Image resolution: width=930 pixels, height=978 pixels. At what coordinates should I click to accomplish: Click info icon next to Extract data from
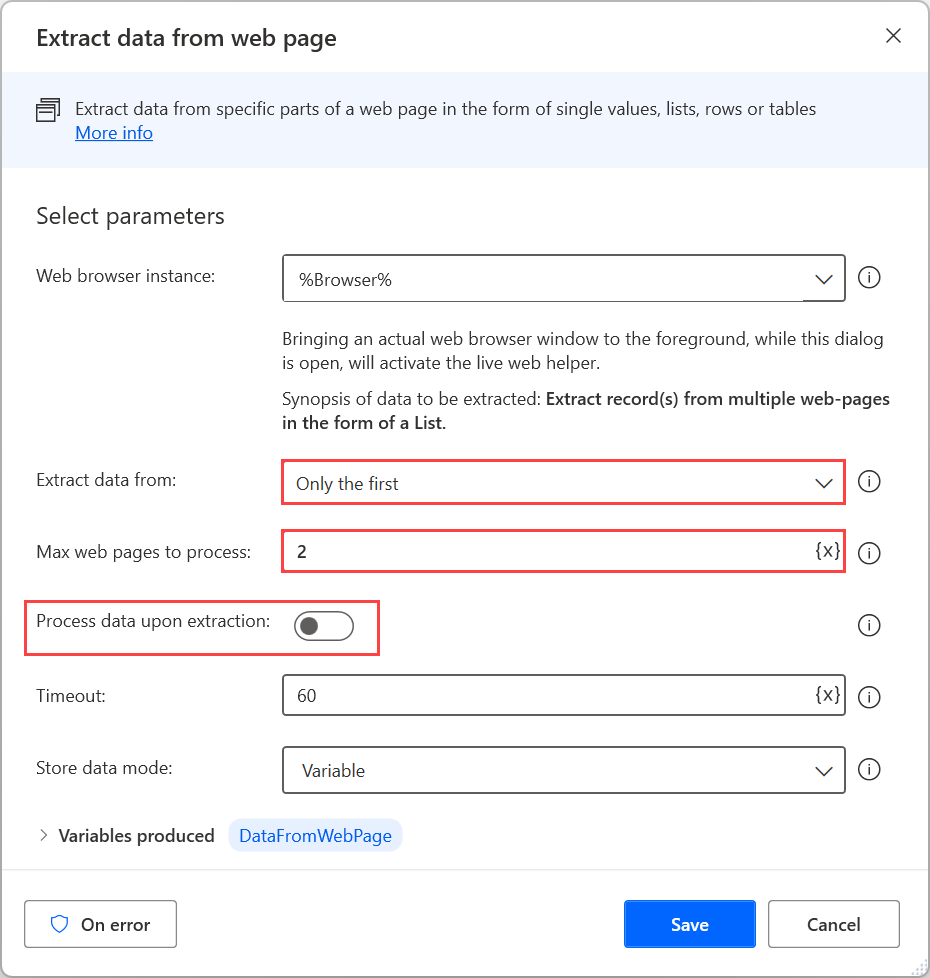[x=869, y=482]
